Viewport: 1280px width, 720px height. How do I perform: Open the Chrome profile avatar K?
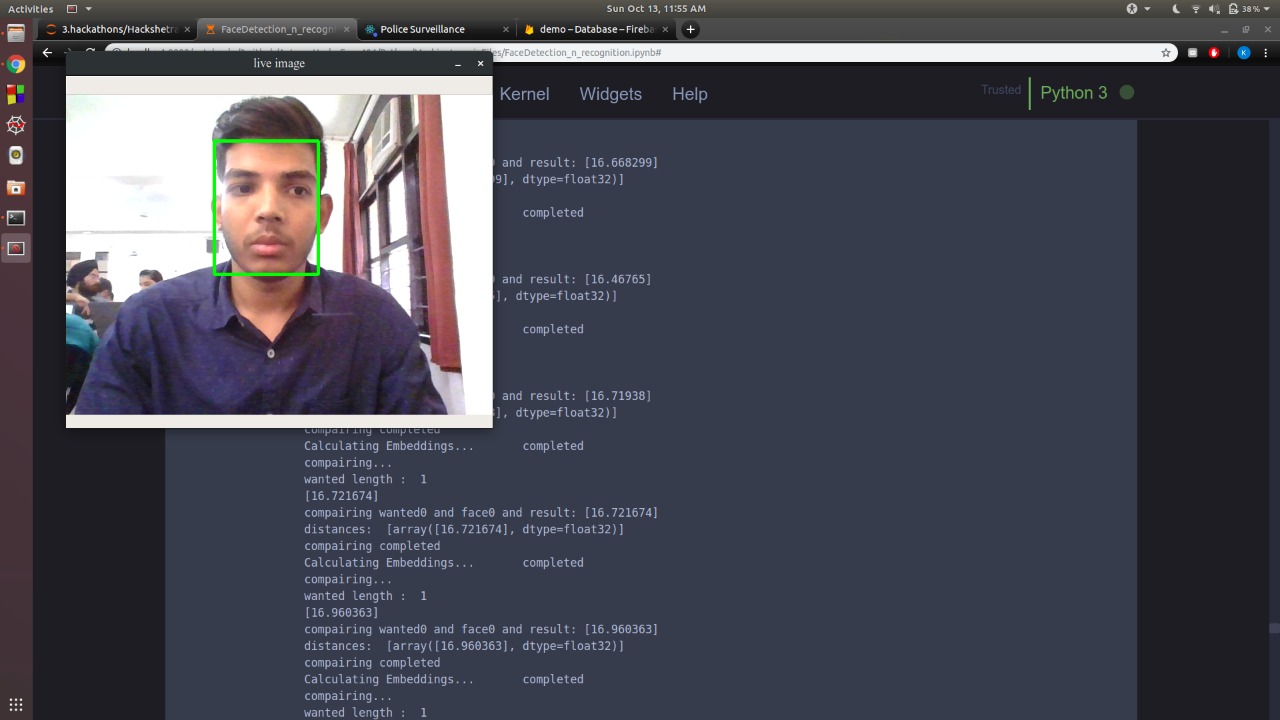point(1244,52)
